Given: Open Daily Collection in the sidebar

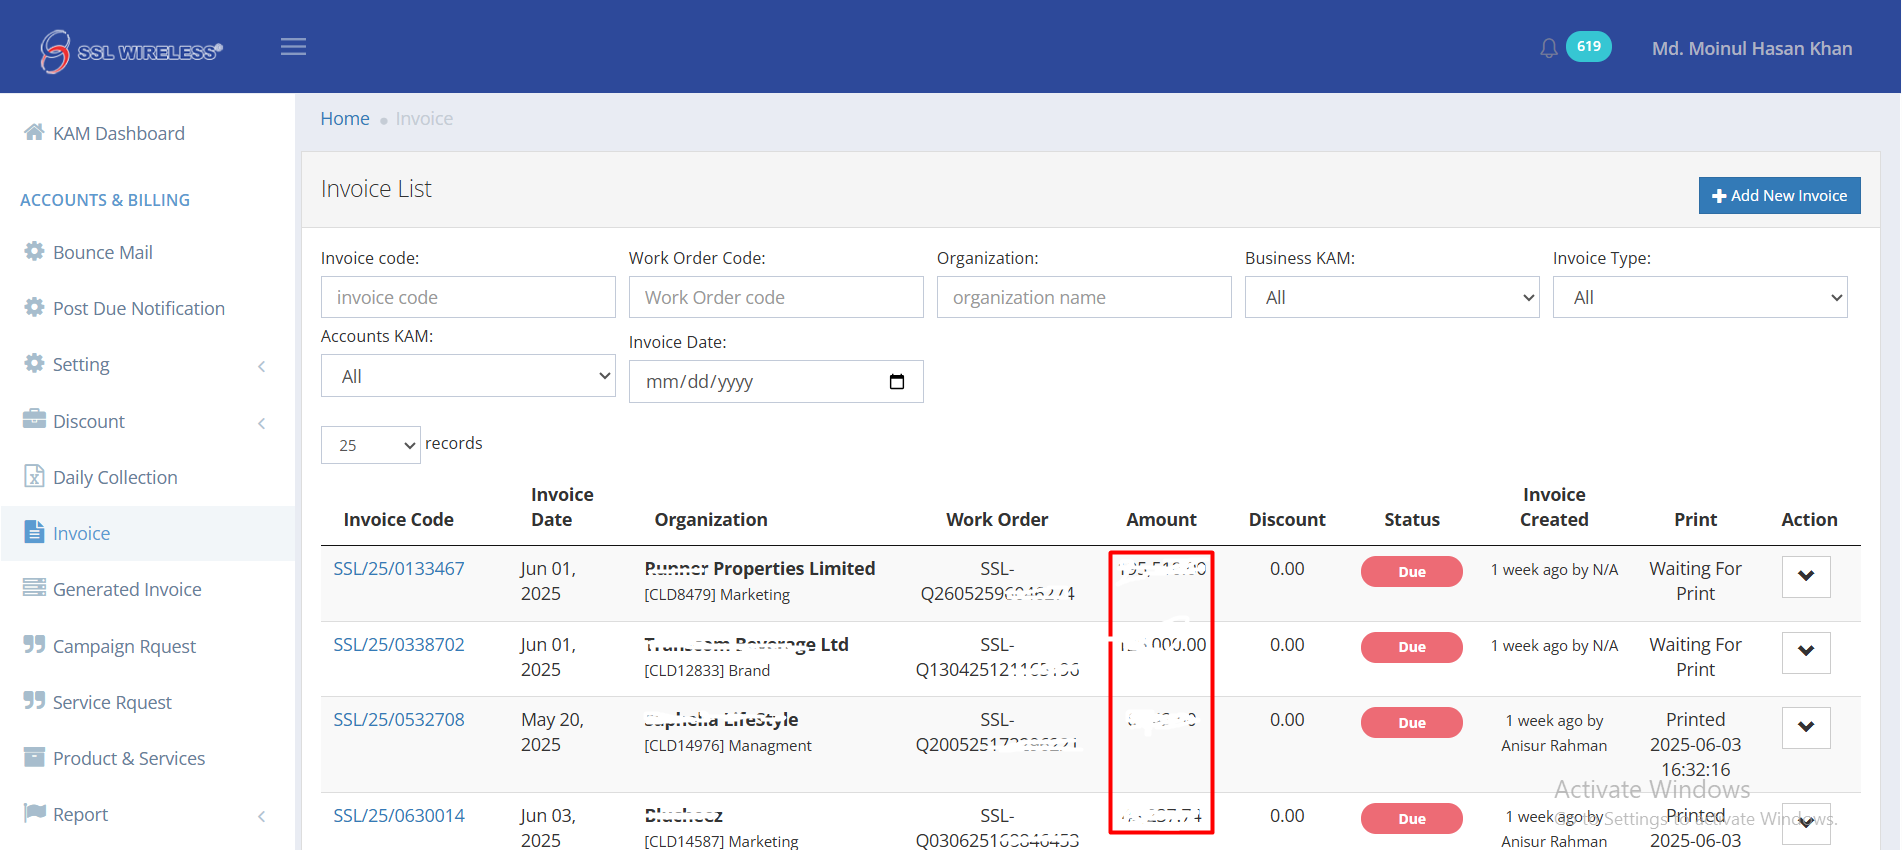Looking at the screenshot, I should pos(114,477).
